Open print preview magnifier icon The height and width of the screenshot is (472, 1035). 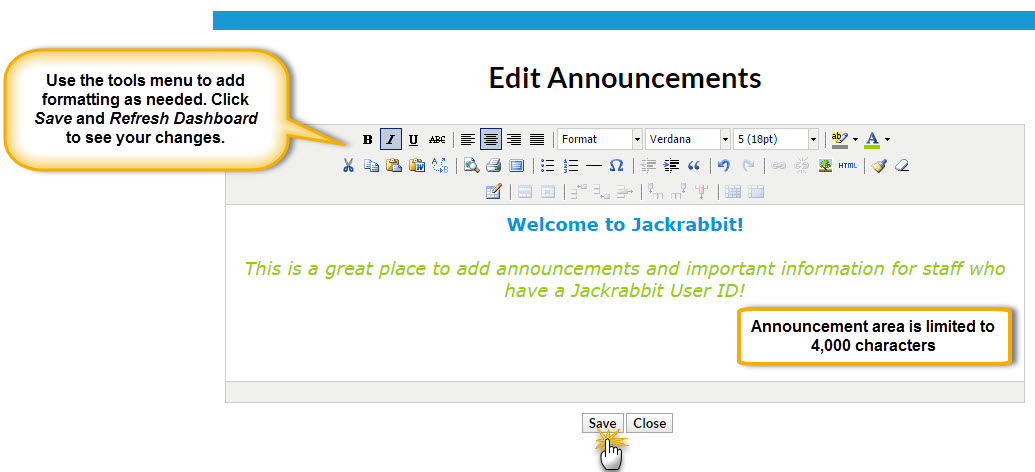(471, 166)
